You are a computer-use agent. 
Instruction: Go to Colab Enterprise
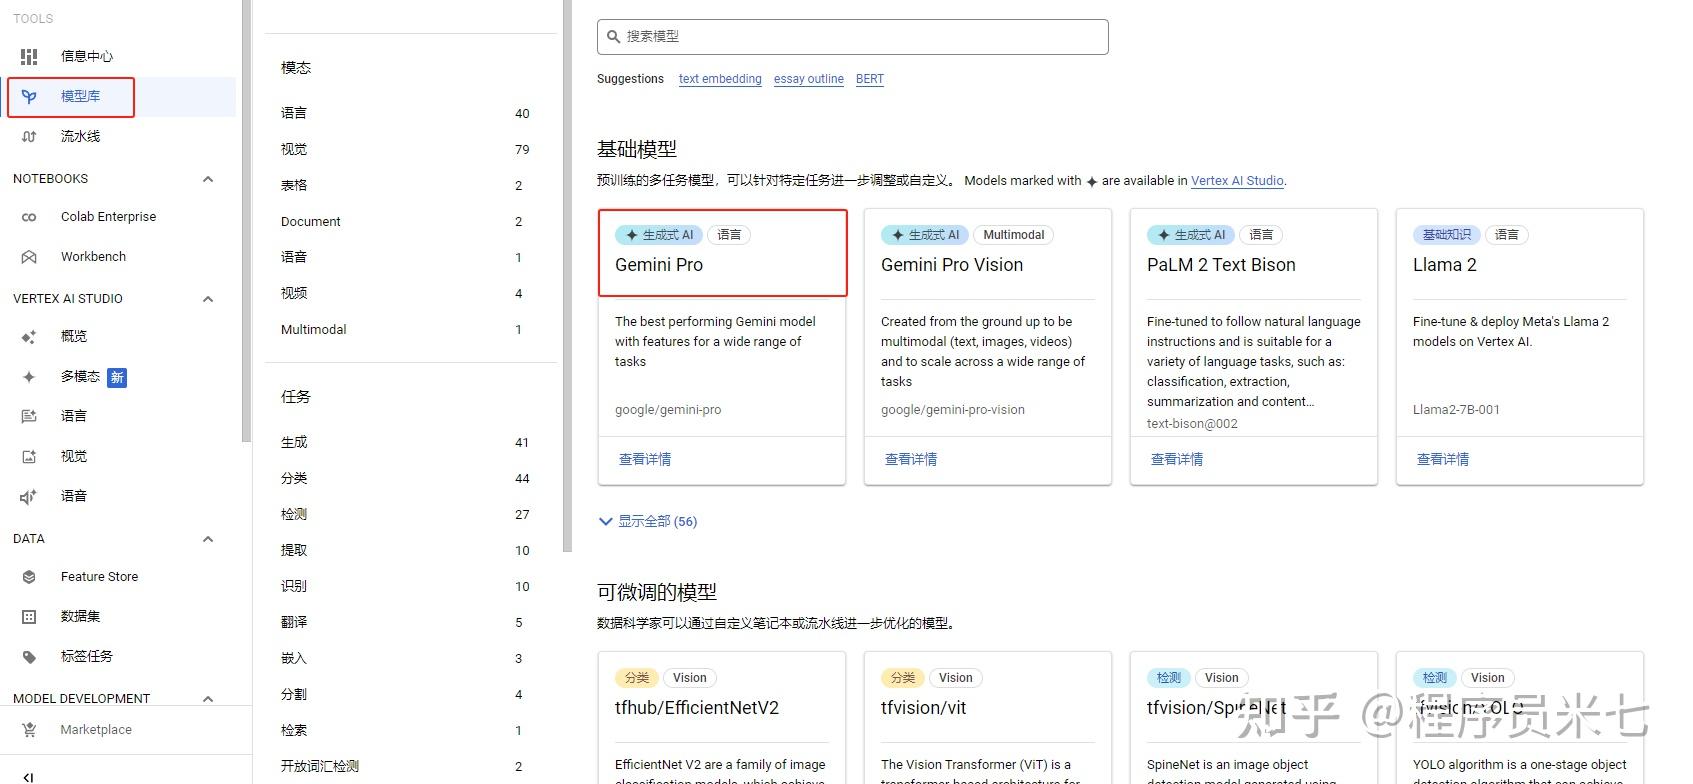click(x=120, y=217)
